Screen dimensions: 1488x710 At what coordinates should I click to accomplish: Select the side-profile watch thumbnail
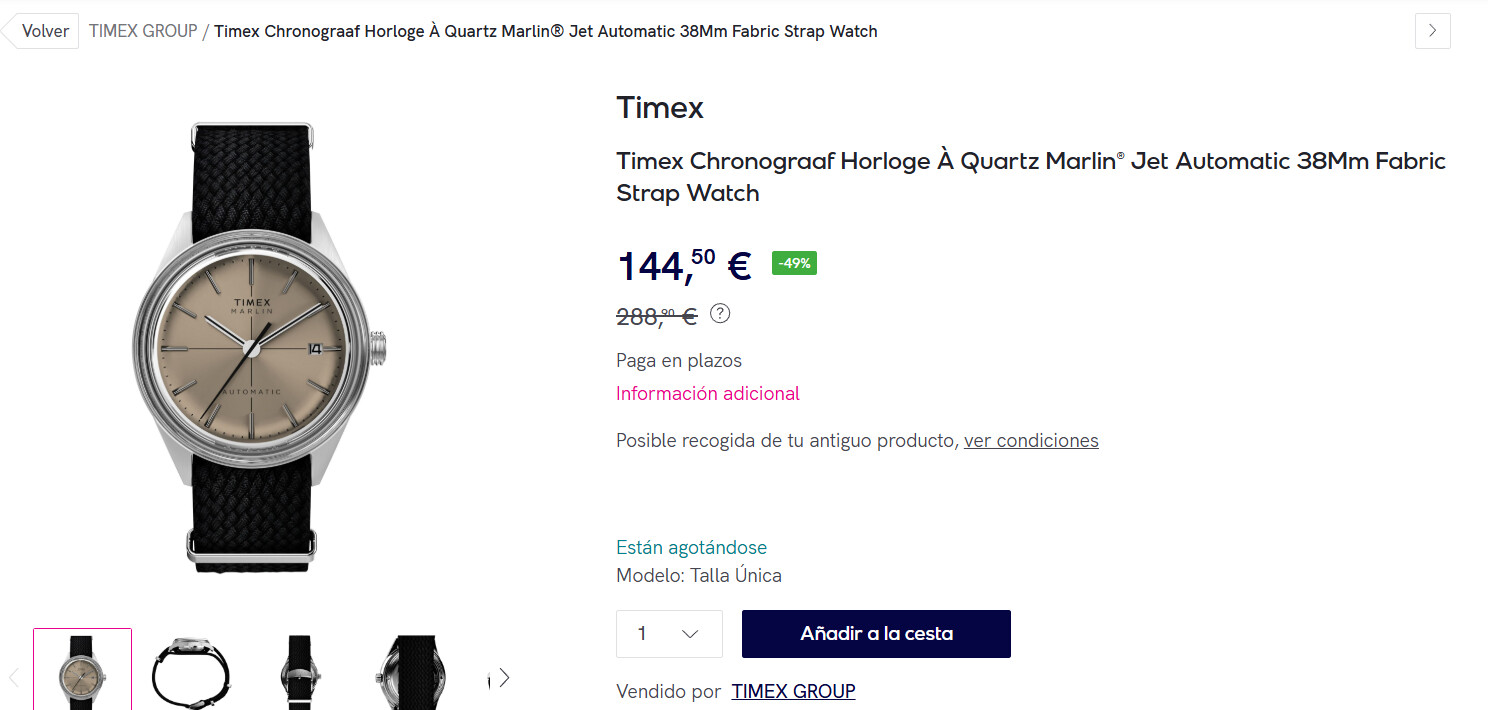click(190, 670)
